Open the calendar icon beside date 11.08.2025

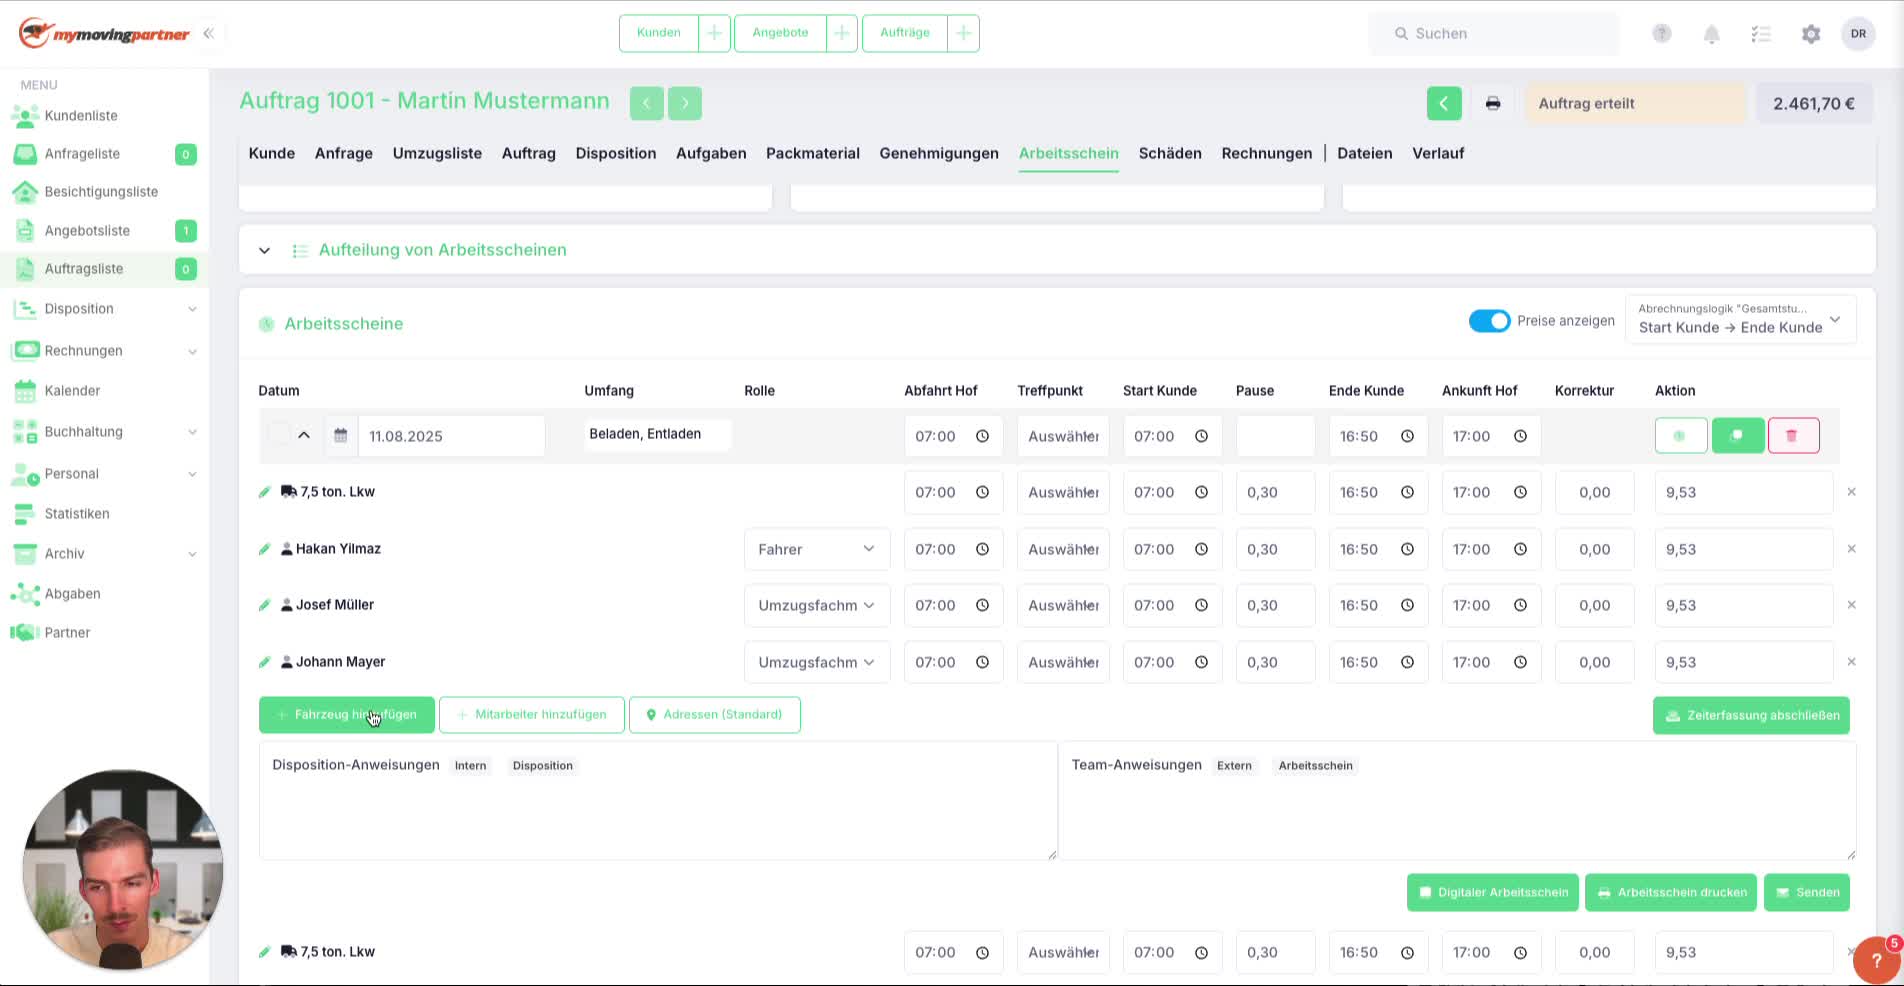[x=341, y=436]
